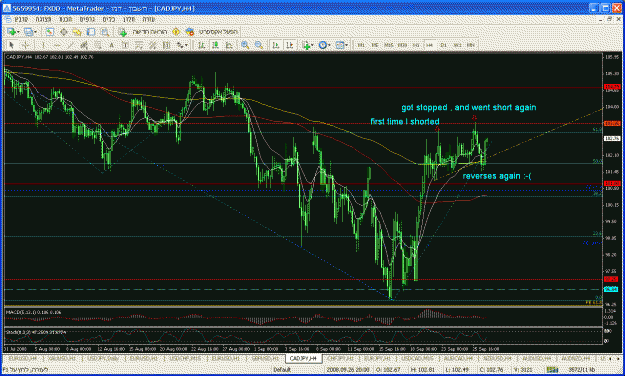The height and width of the screenshot is (376, 625).
Task: Select the Horizontal Line drawing tool
Action: pos(57,45)
